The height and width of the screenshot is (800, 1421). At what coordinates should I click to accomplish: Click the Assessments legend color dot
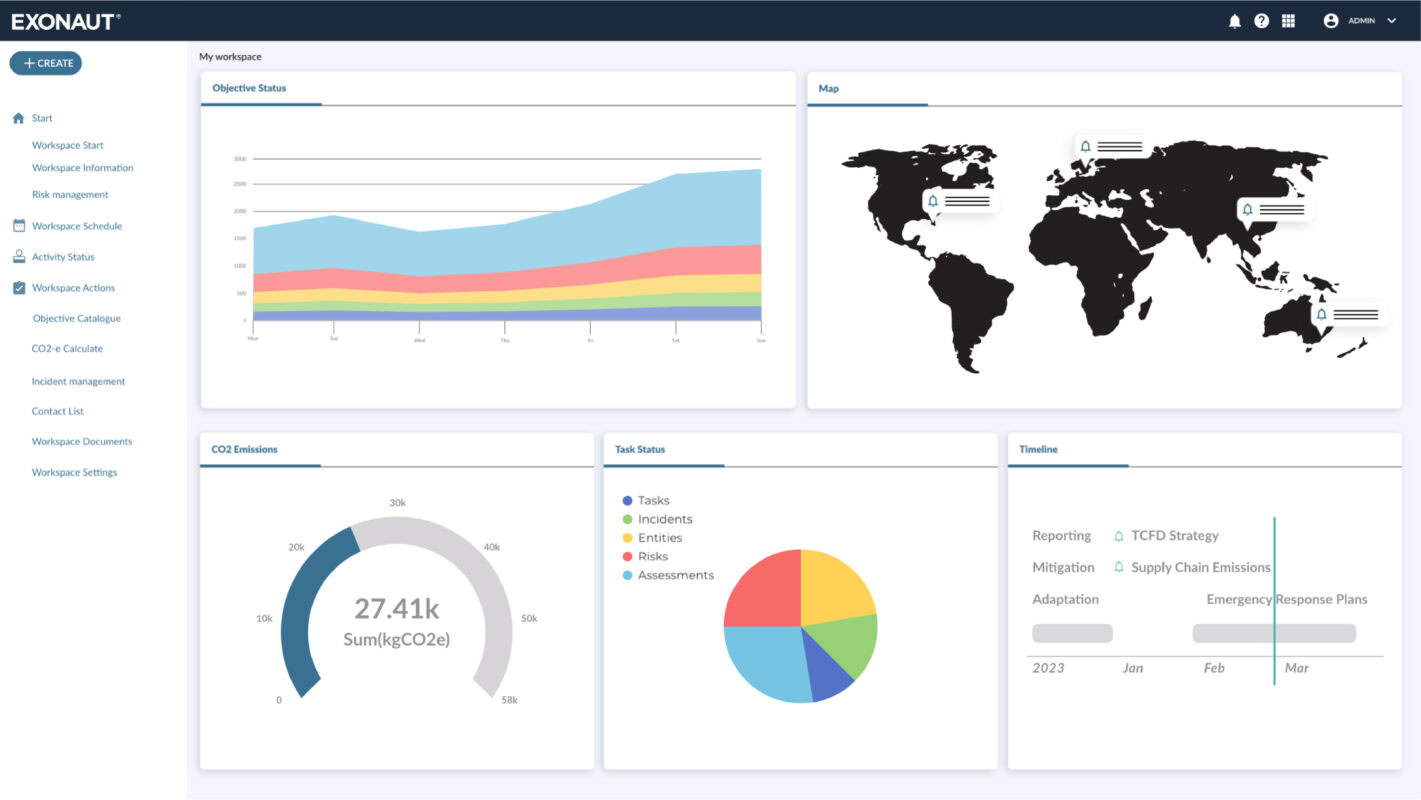(627, 575)
